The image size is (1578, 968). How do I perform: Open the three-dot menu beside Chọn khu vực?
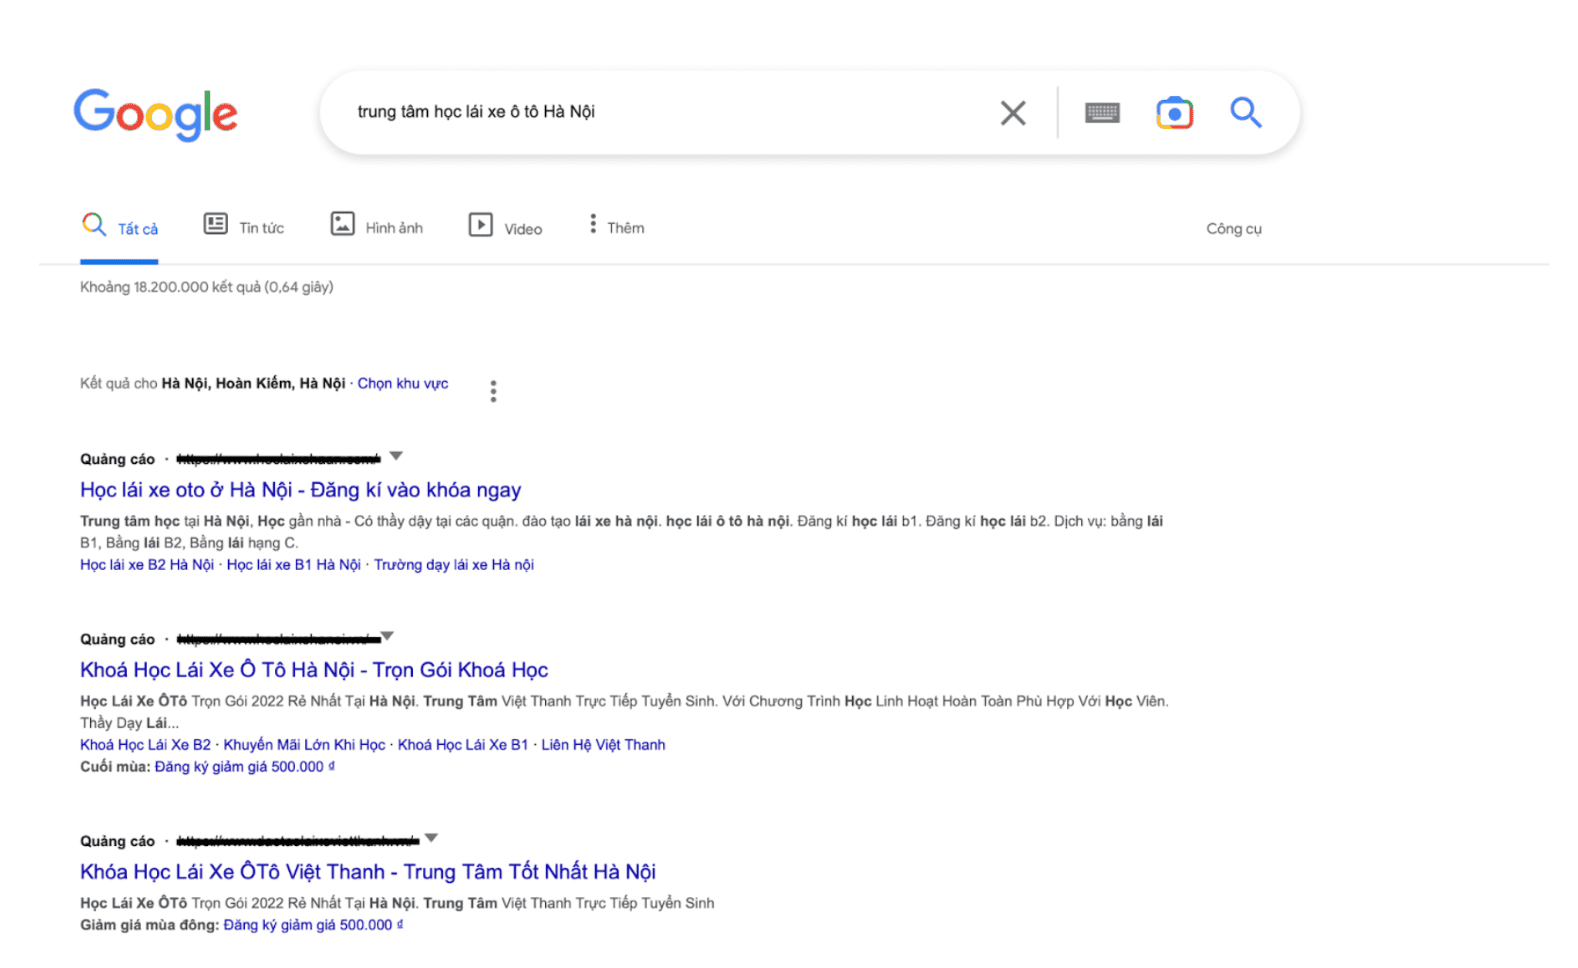pos(493,391)
